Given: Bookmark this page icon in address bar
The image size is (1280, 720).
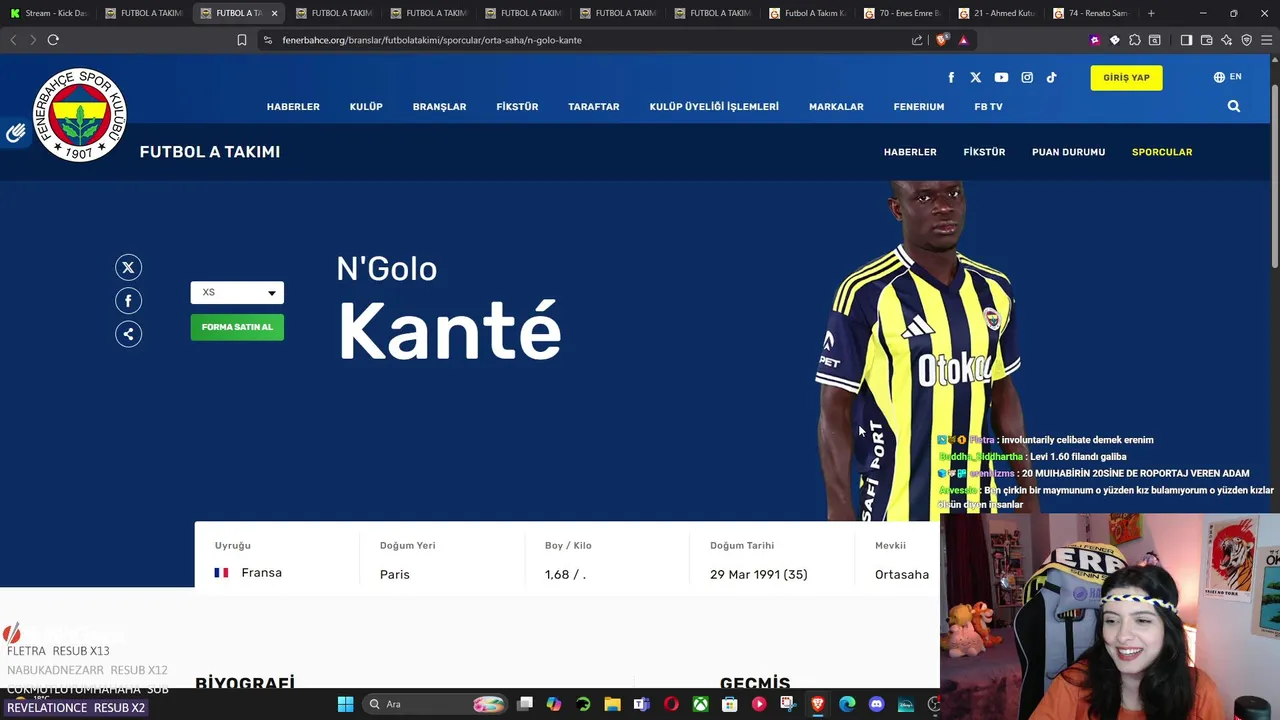Looking at the screenshot, I should pos(242,40).
